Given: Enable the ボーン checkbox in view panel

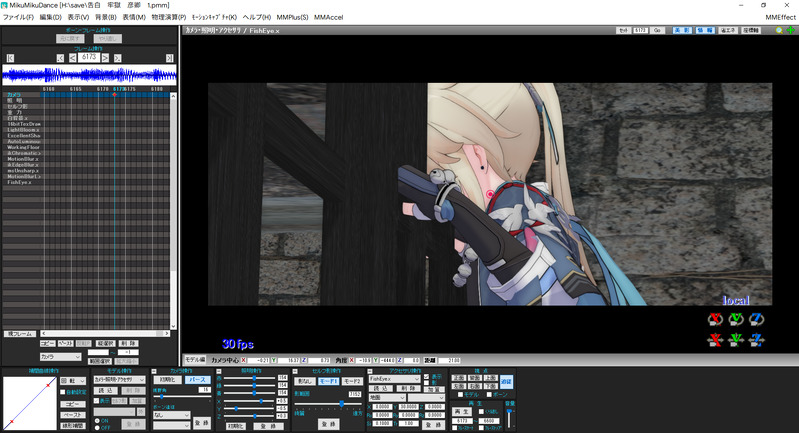Looking at the screenshot, I should (x=489, y=395).
